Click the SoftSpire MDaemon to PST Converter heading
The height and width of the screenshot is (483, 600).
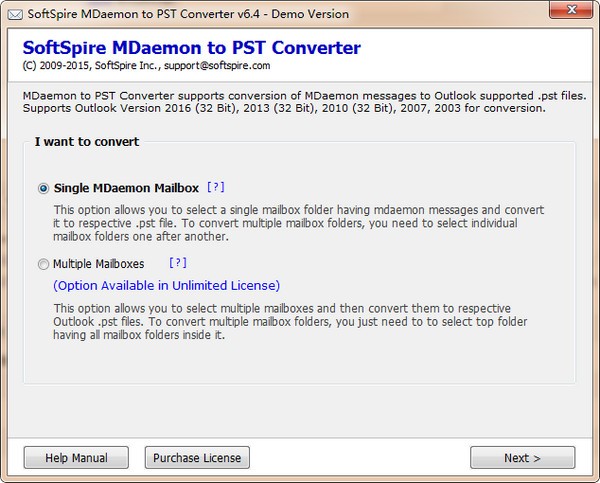tap(191, 48)
